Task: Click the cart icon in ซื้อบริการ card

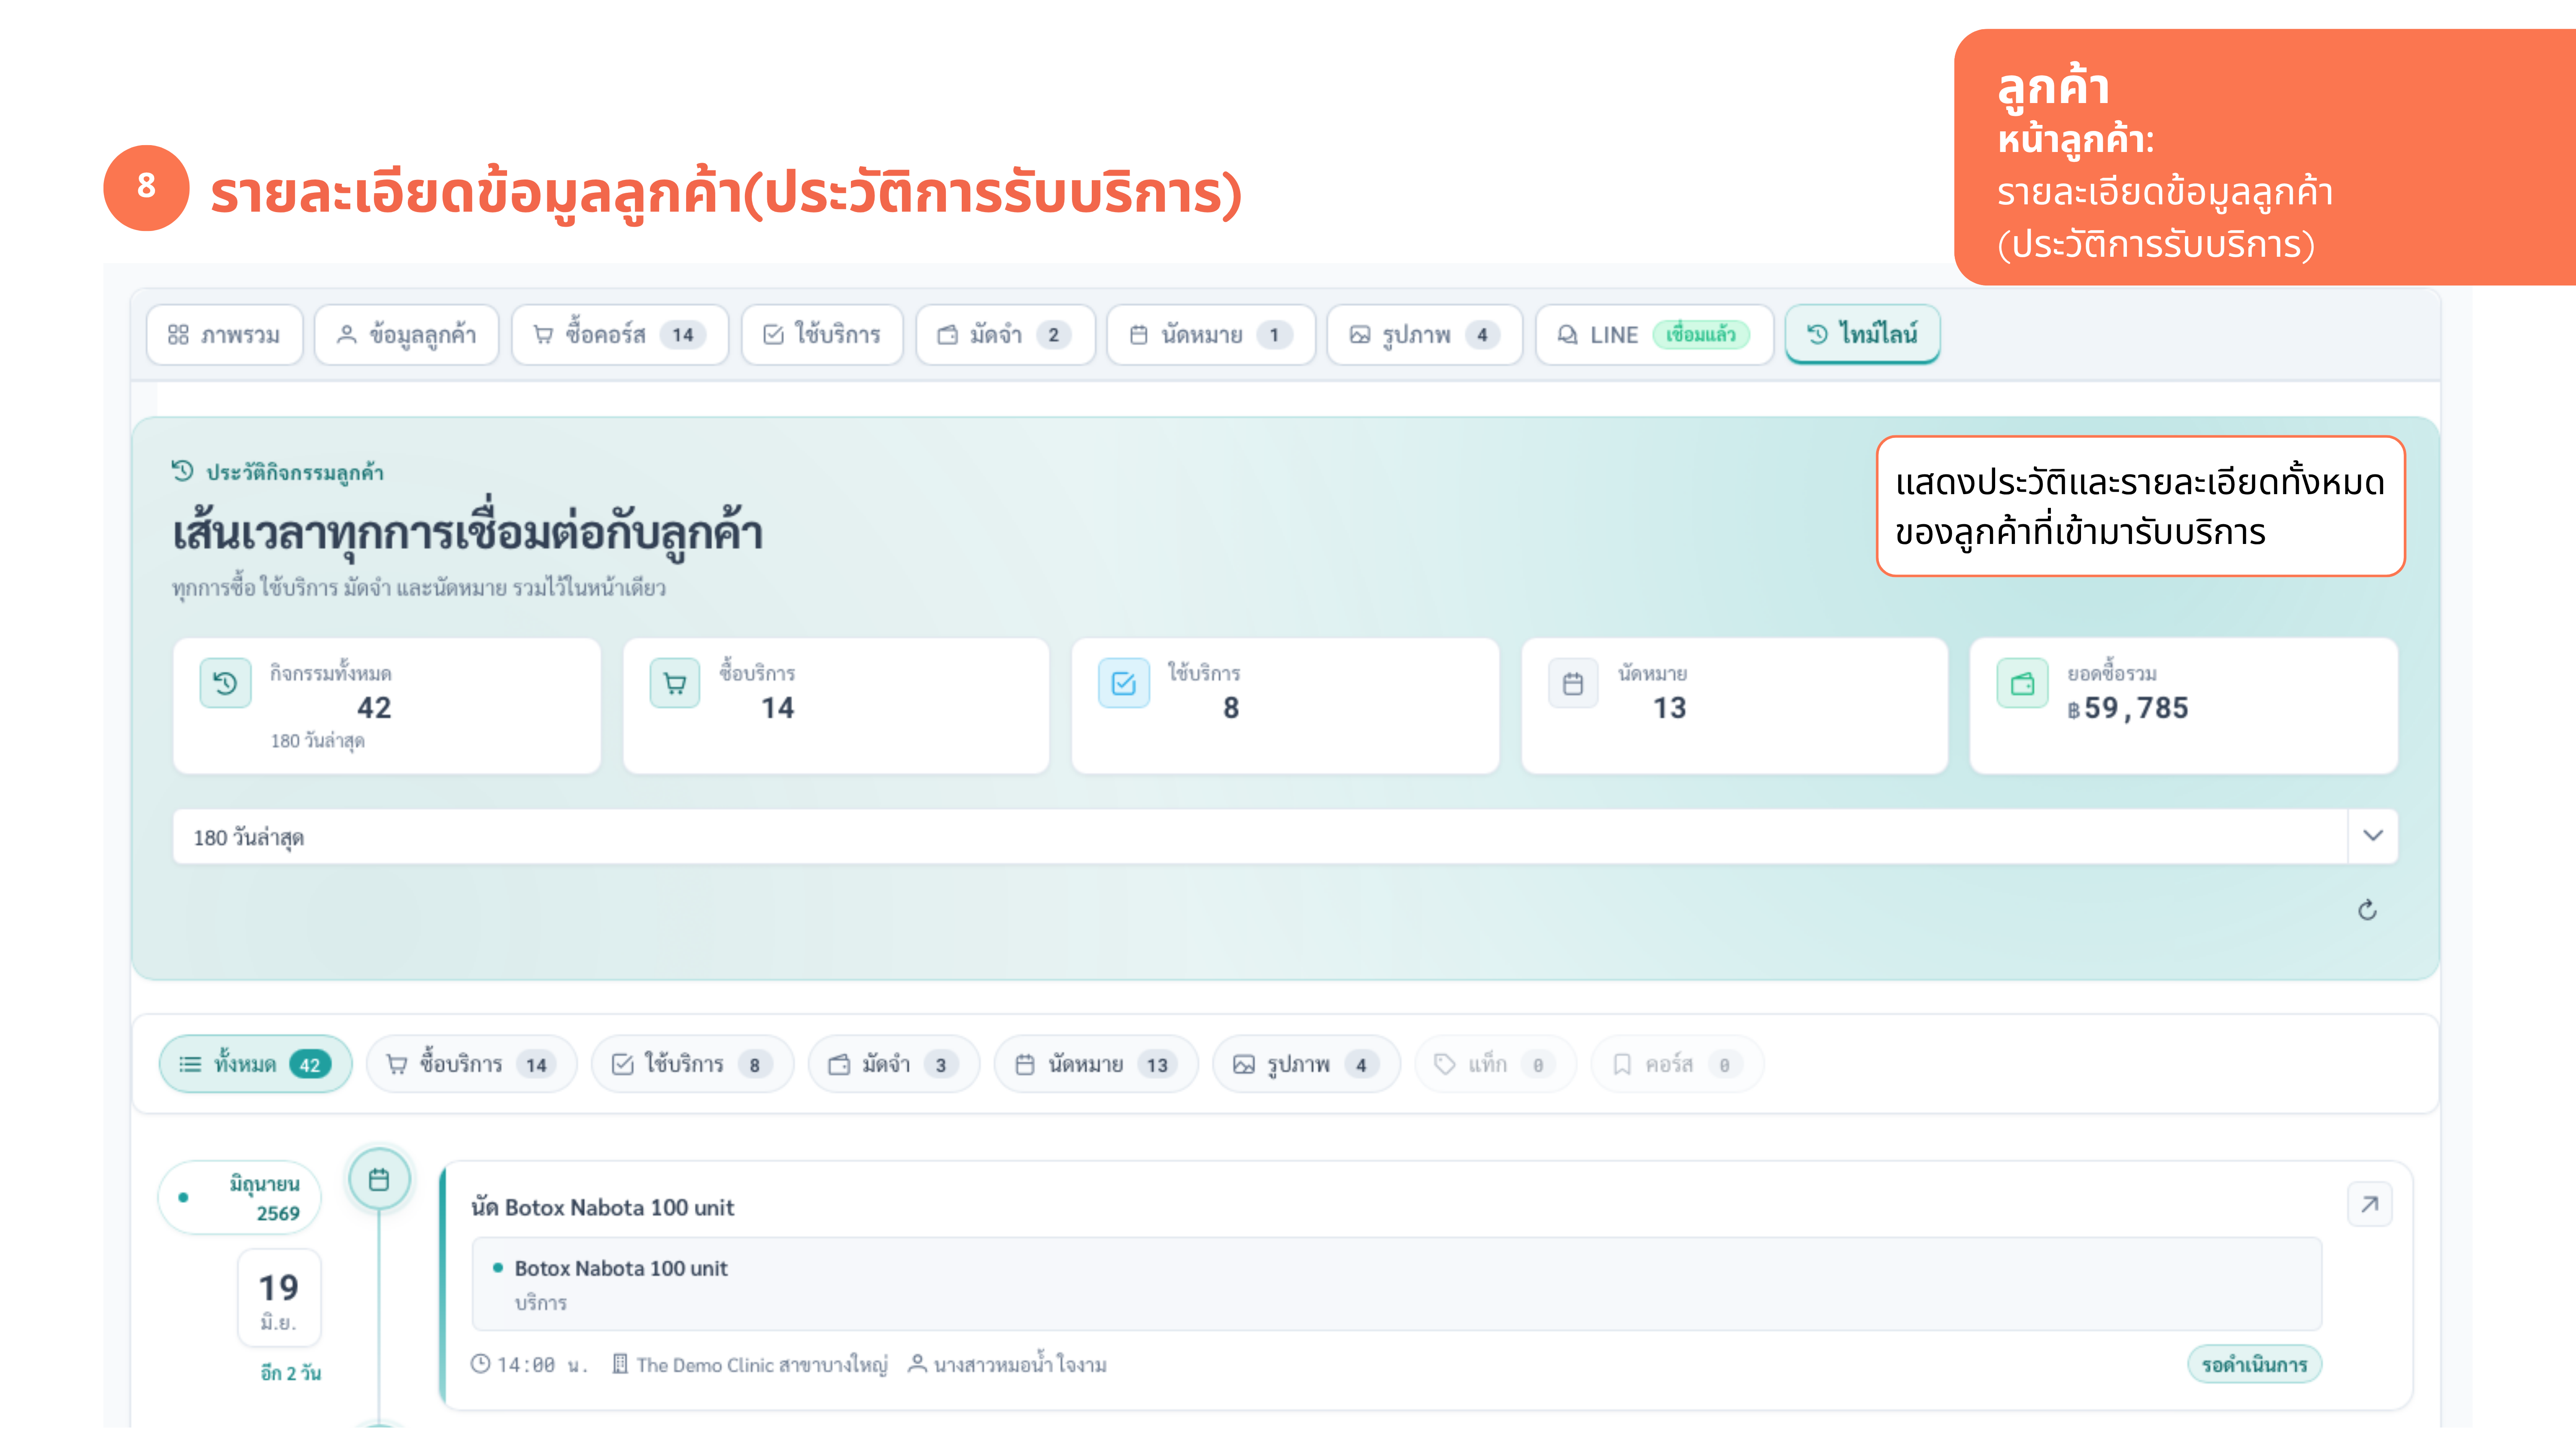Action: (x=675, y=683)
